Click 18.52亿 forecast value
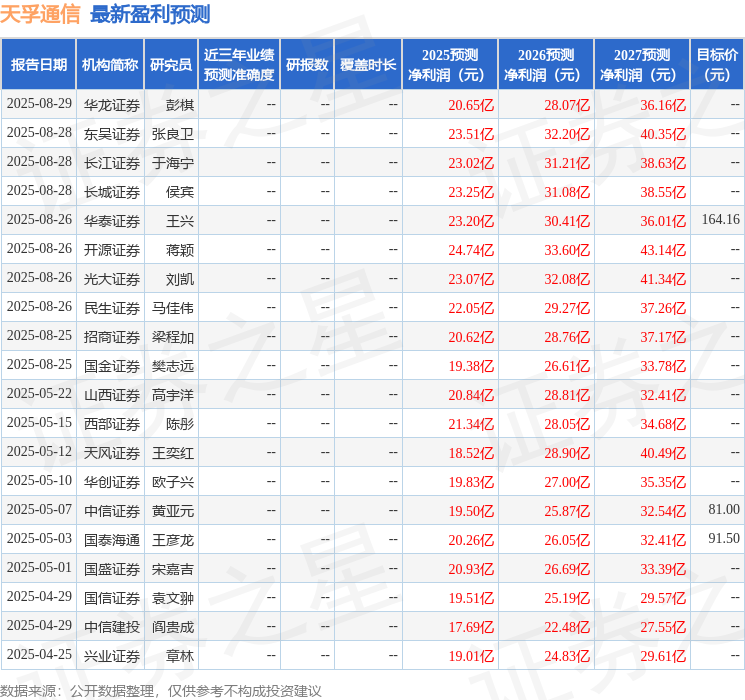Image resolution: width=745 pixels, height=700 pixels. (x=471, y=453)
